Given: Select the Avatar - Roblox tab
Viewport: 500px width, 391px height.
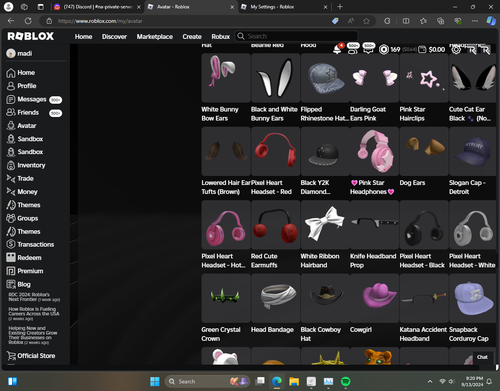Looking at the screenshot, I should (x=191, y=7).
